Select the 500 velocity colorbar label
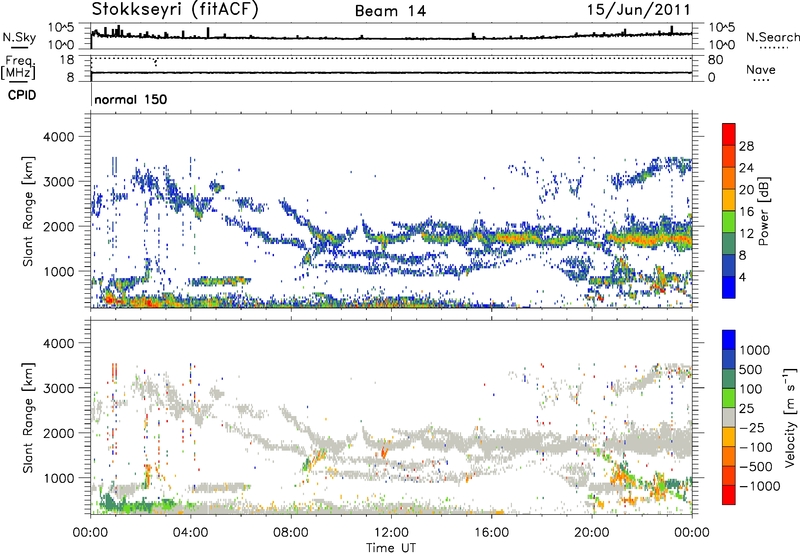Image resolution: width=800 pixels, height=554 pixels. click(751, 370)
